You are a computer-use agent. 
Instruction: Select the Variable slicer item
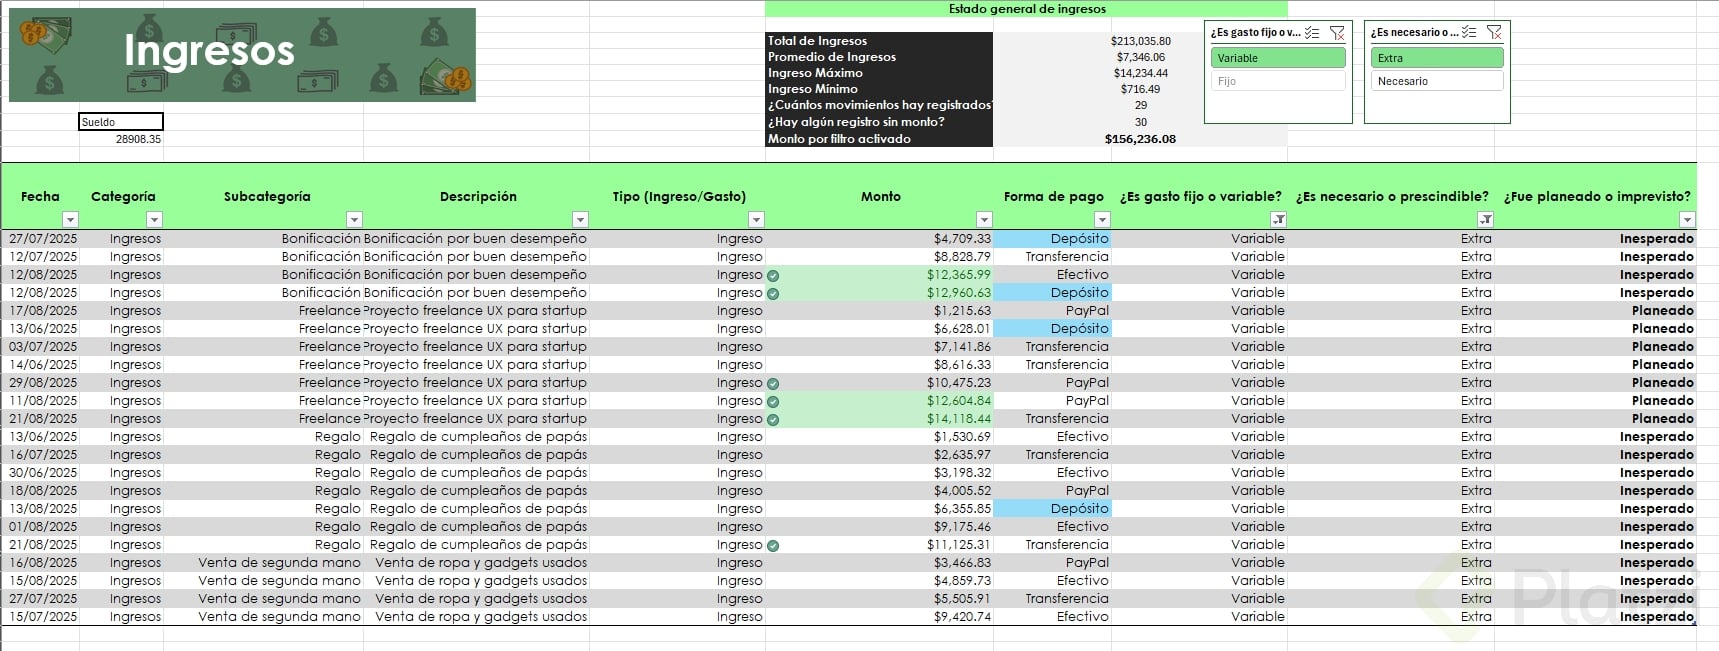(1278, 58)
